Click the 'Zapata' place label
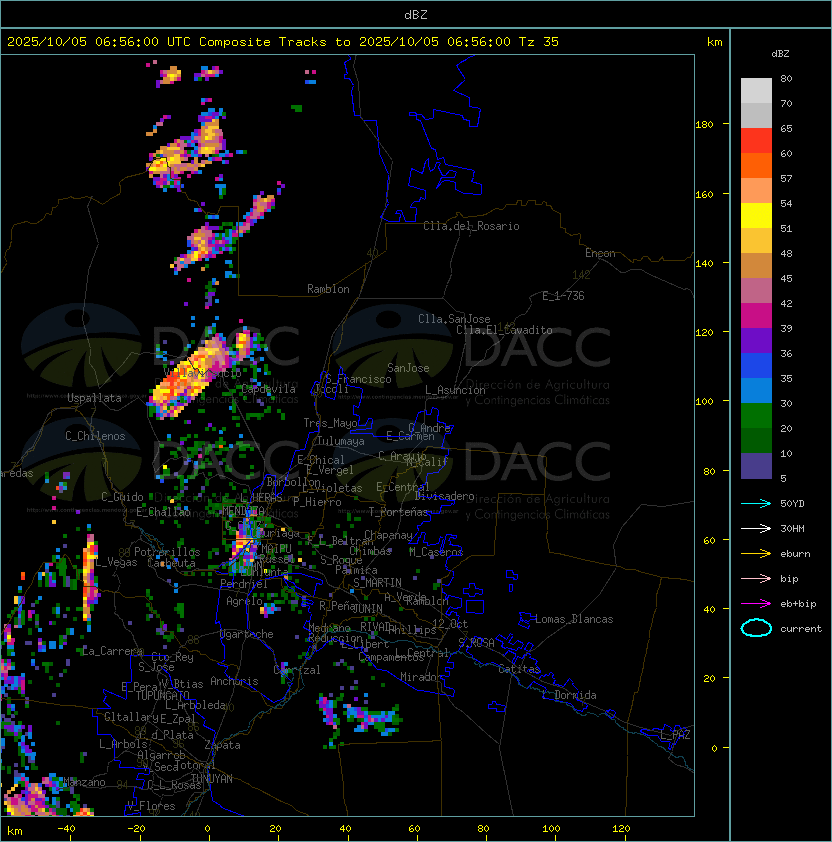832x842 pixels. (x=222, y=745)
